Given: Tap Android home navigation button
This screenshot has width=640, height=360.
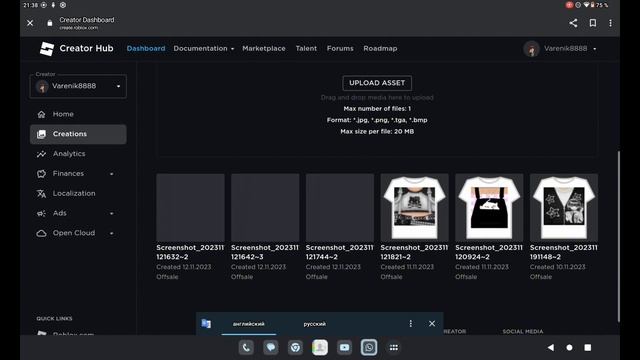Looking at the screenshot, I should [569, 347].
